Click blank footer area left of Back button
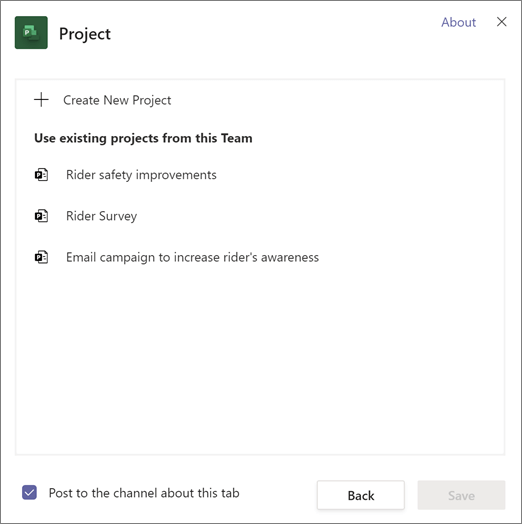 pyautogui.click(x=277, y=495)
